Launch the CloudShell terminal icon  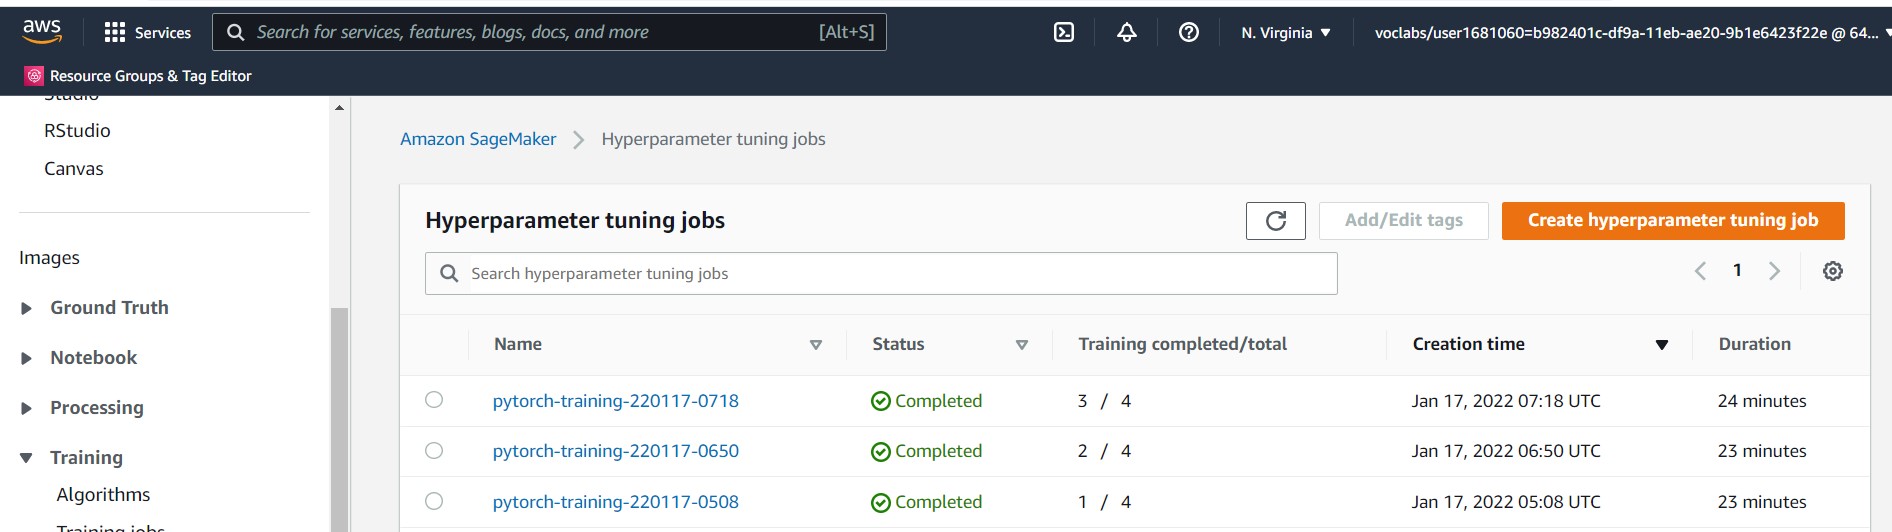point(1064,32)
